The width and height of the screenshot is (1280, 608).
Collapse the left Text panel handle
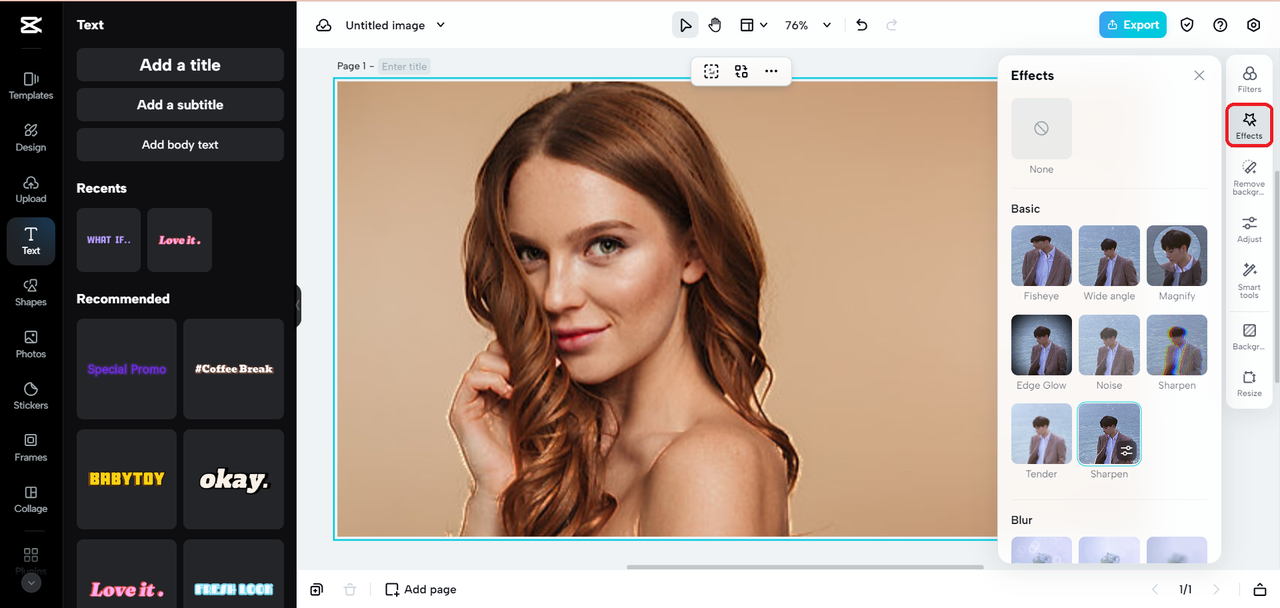(x=298, y=305)
